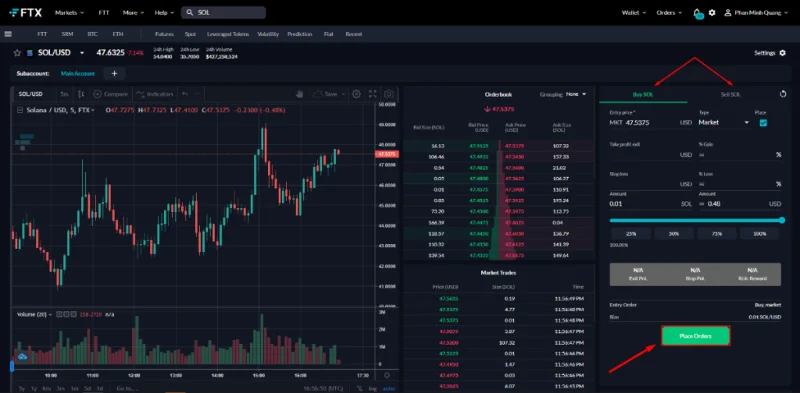
Task: Open chart Indicators
Action: pos(155,94)
